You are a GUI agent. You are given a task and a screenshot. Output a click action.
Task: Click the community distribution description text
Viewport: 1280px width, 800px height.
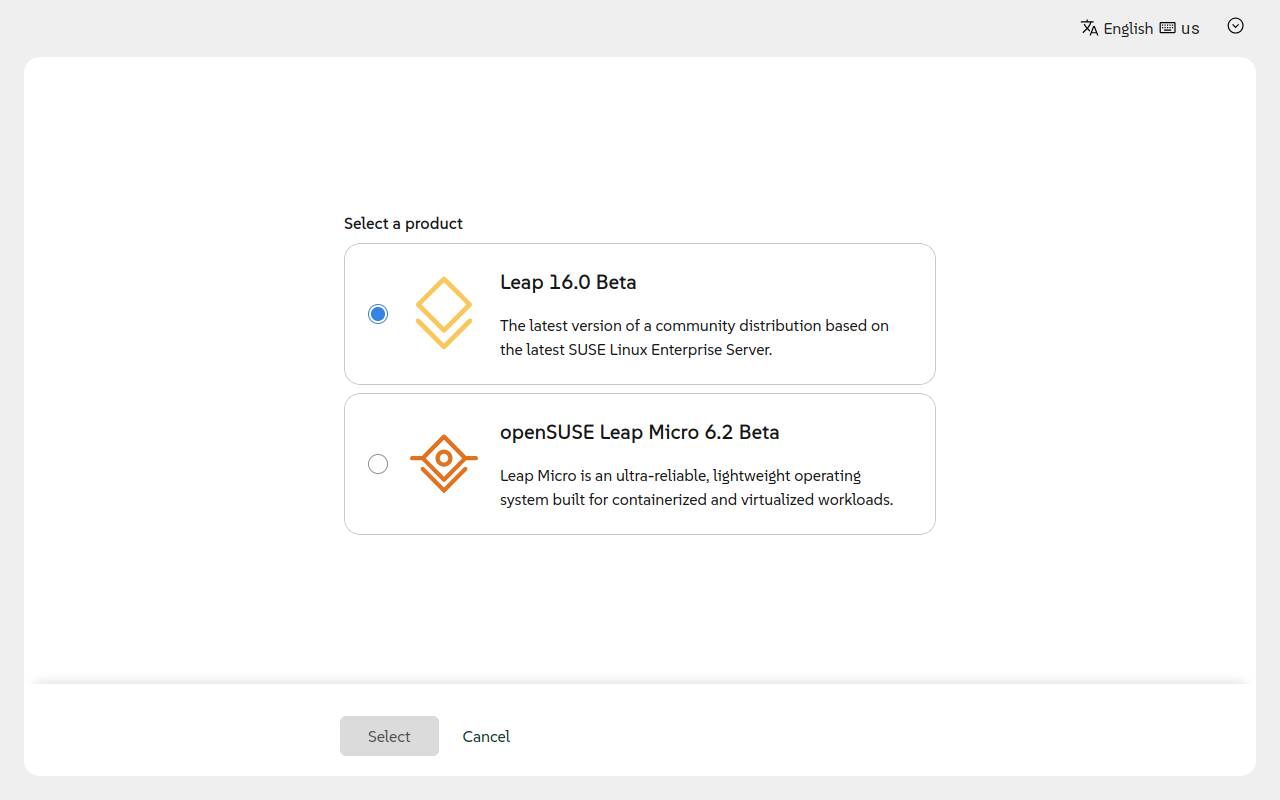(694, 326)
